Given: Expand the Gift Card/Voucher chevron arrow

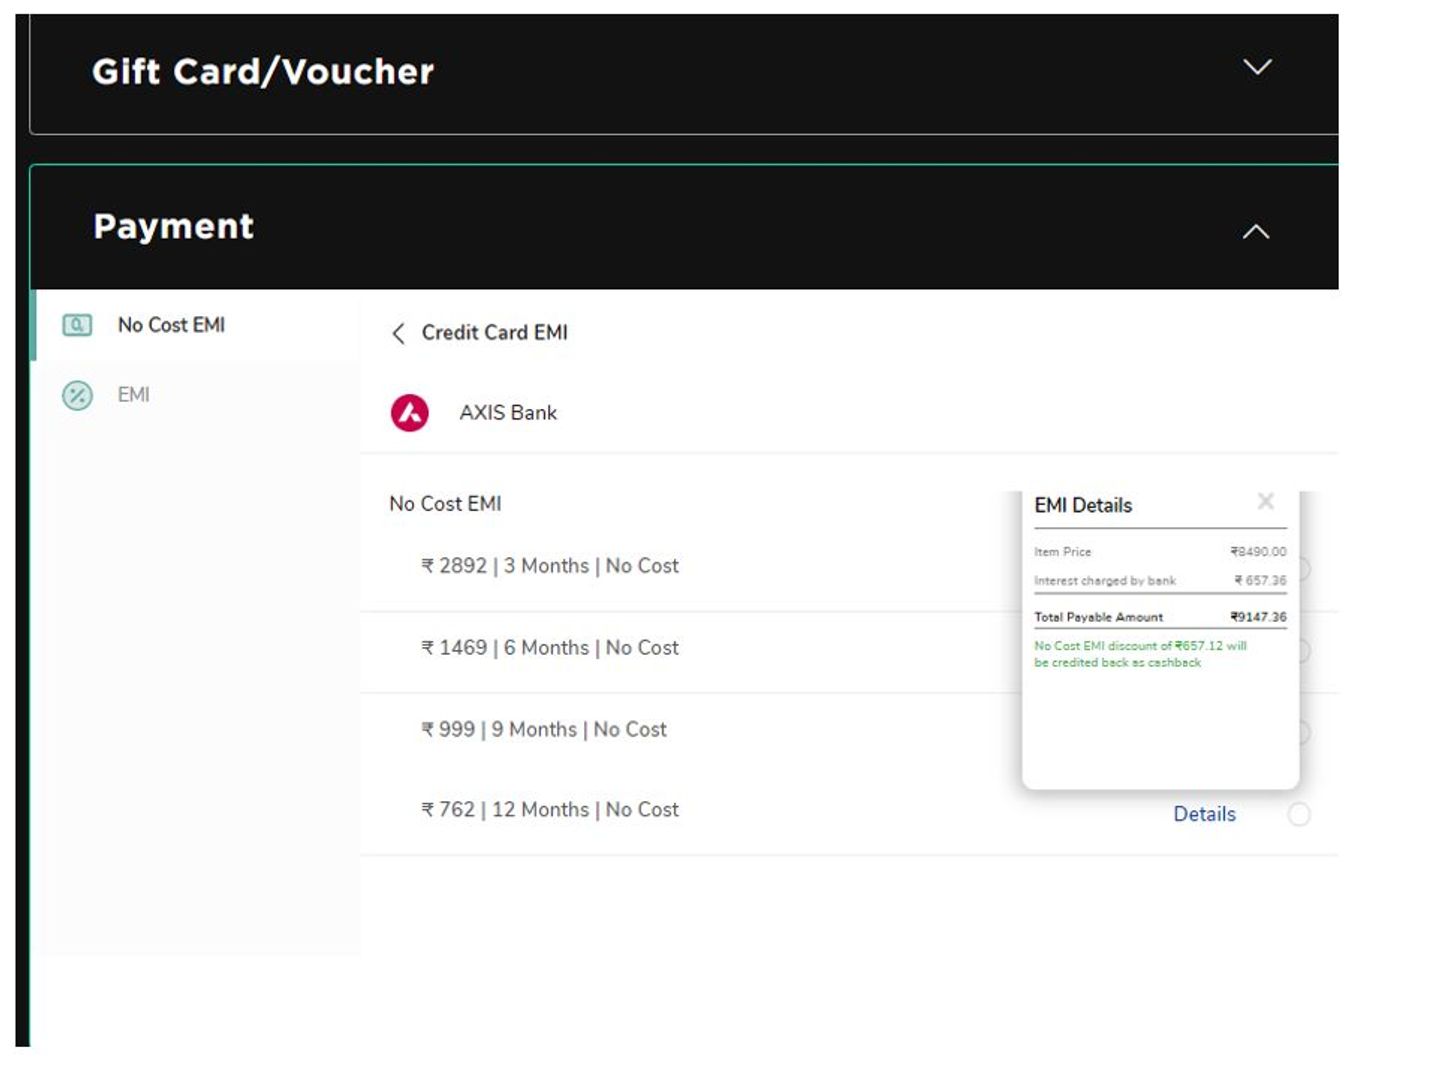Looking at the screenshot, I should [x=1256, y=67].
